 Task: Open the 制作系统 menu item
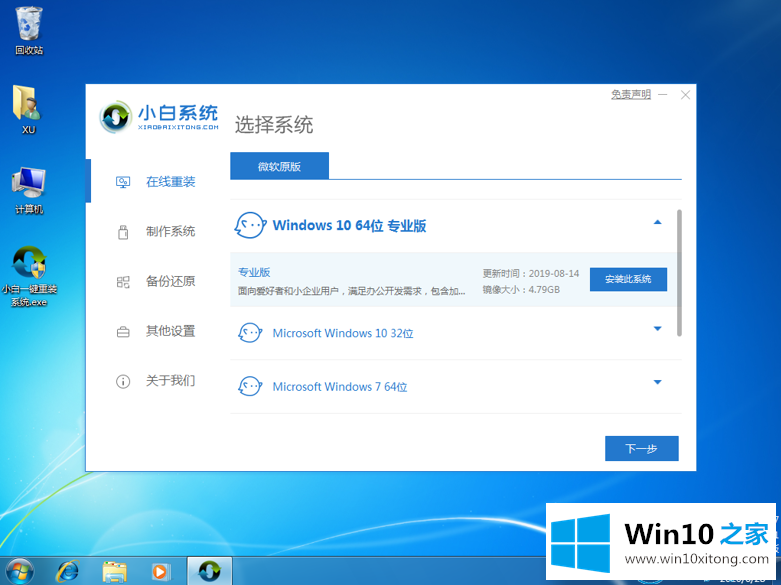pyautogui.click(x=171, y=231)
